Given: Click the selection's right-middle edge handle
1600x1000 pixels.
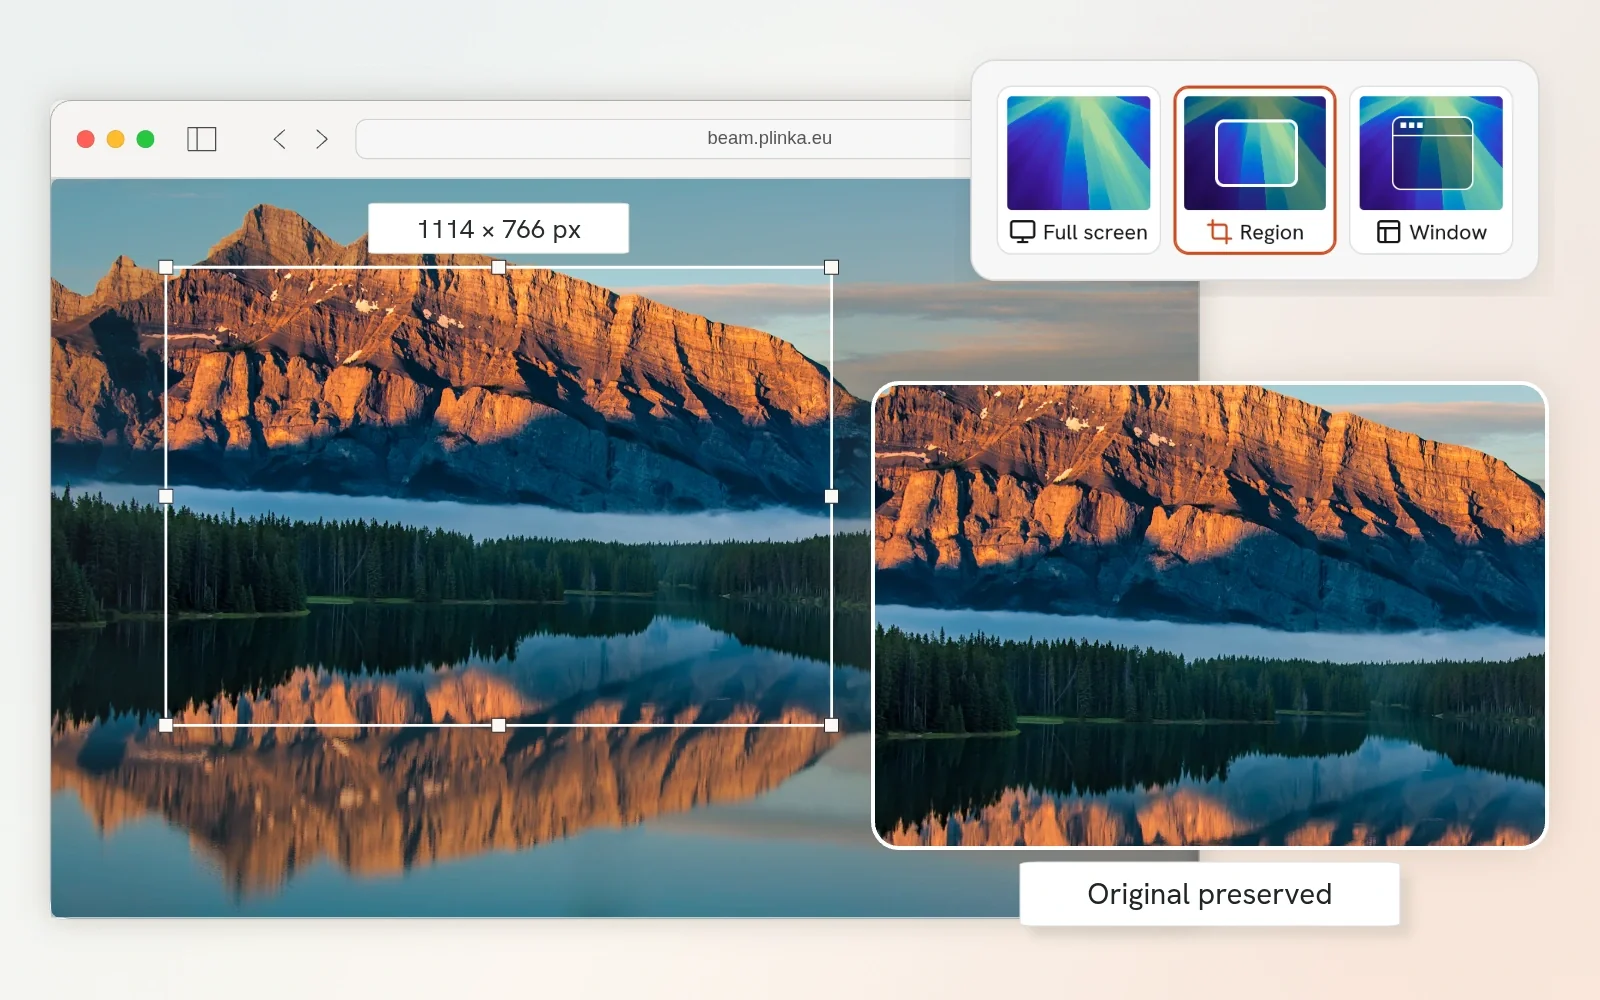Looking at the screenshot, I should (831, 496).
